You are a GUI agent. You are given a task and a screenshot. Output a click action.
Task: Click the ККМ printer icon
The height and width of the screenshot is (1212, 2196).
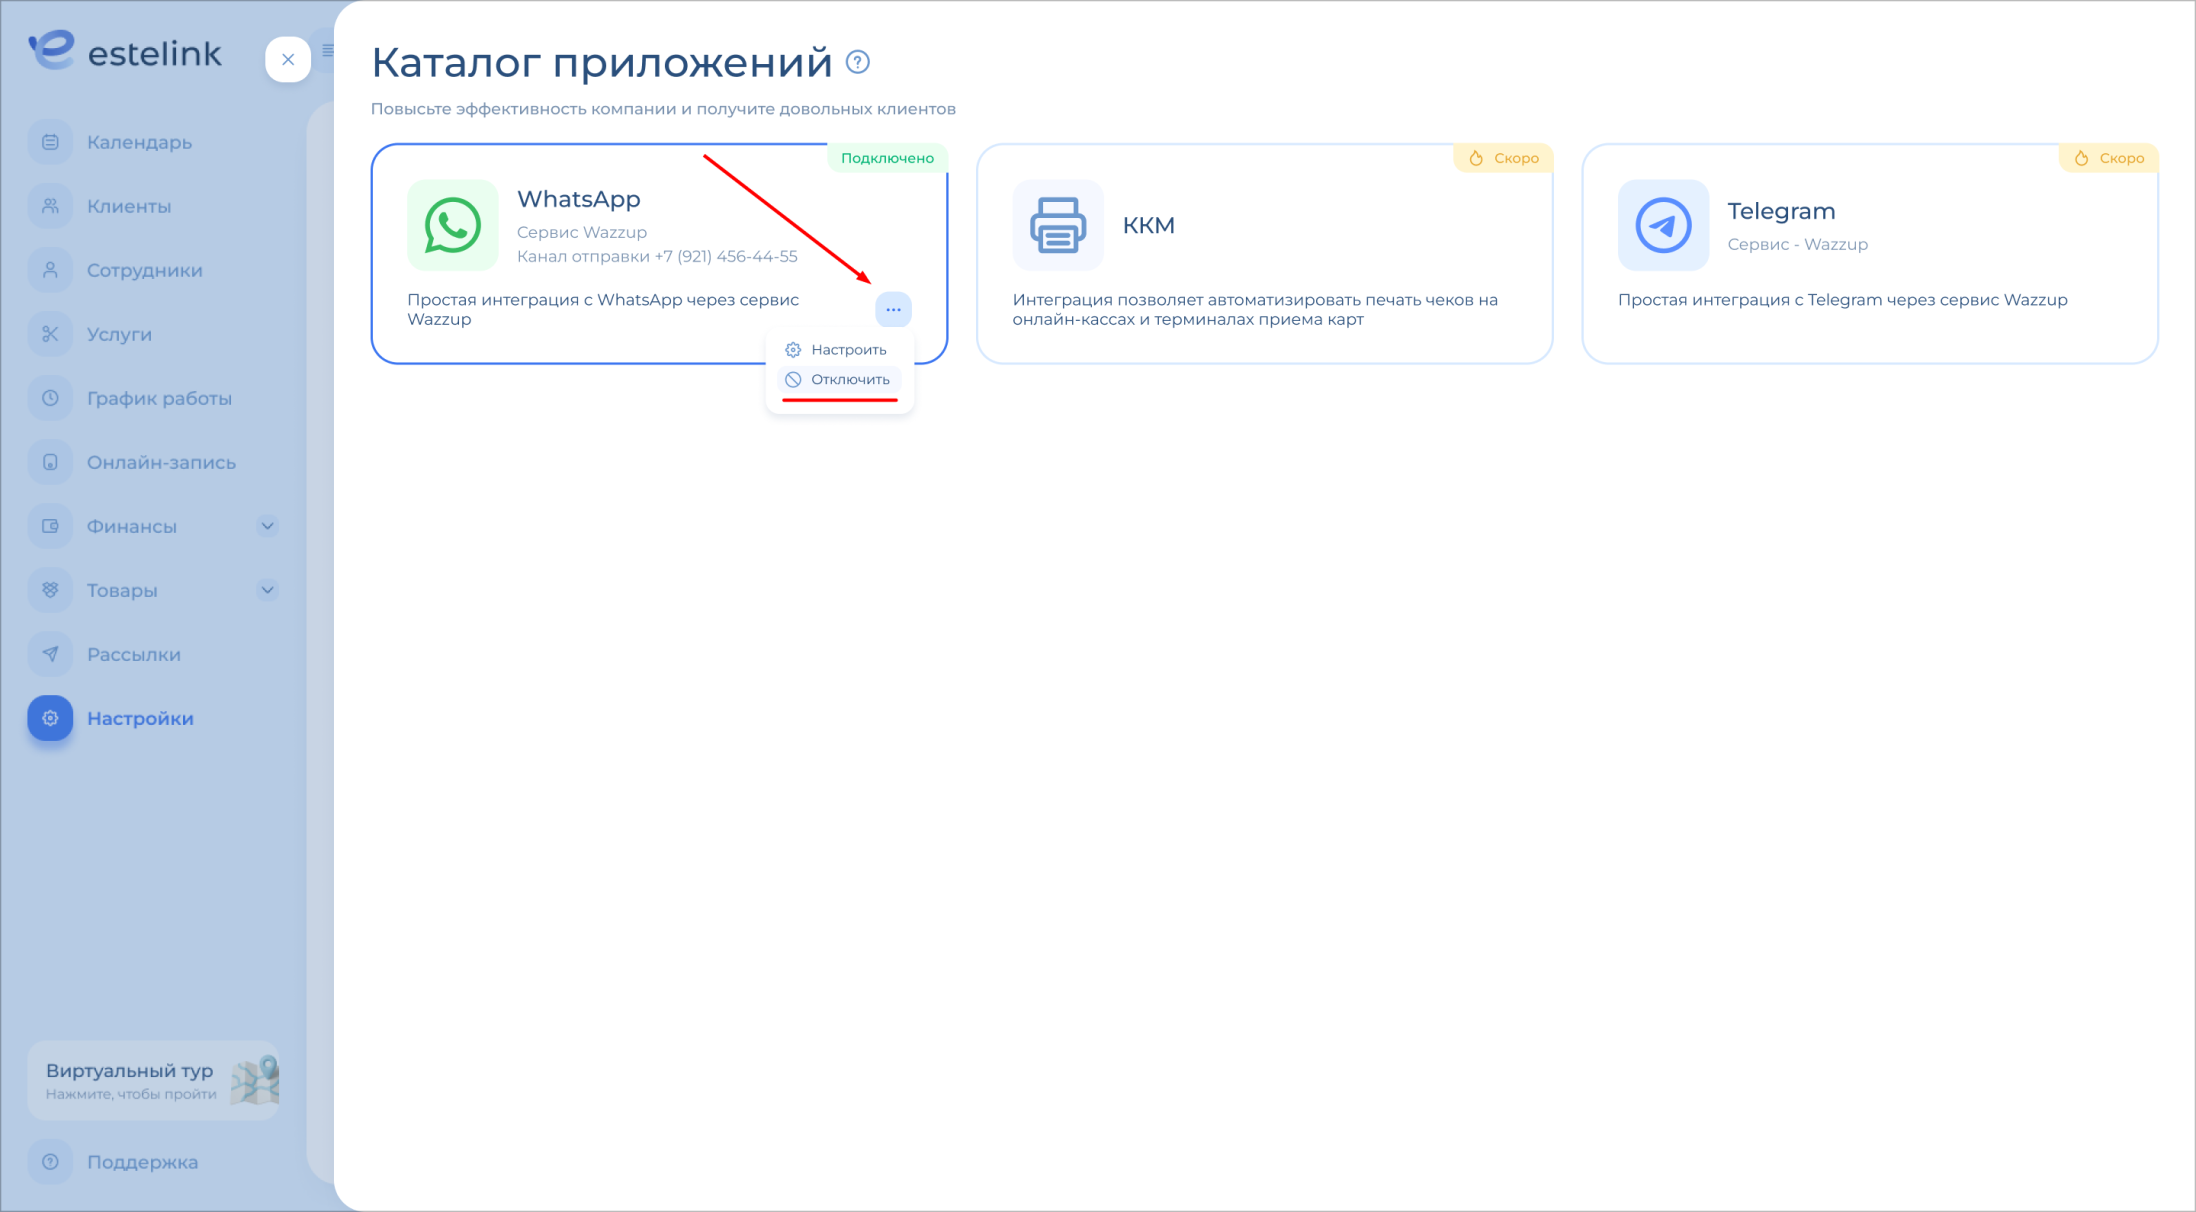(1058, 225)
